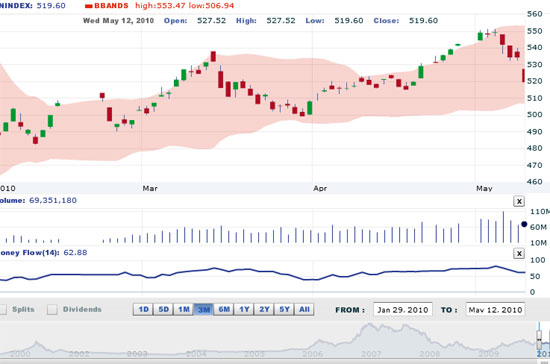Click the 2004 label in overview timeline
Viewport: 550px width, 364px height.
(196, 353)
